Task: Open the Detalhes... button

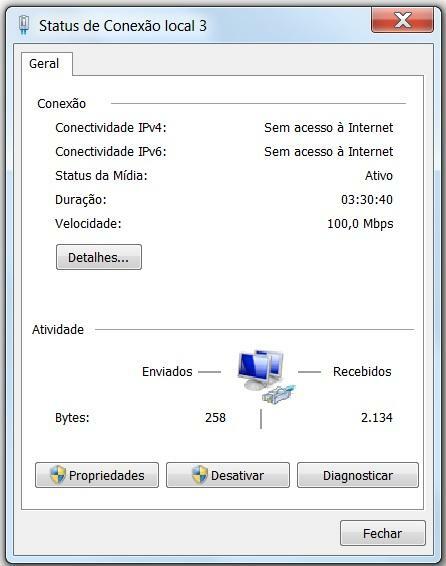Action: [x=99, y=257]
